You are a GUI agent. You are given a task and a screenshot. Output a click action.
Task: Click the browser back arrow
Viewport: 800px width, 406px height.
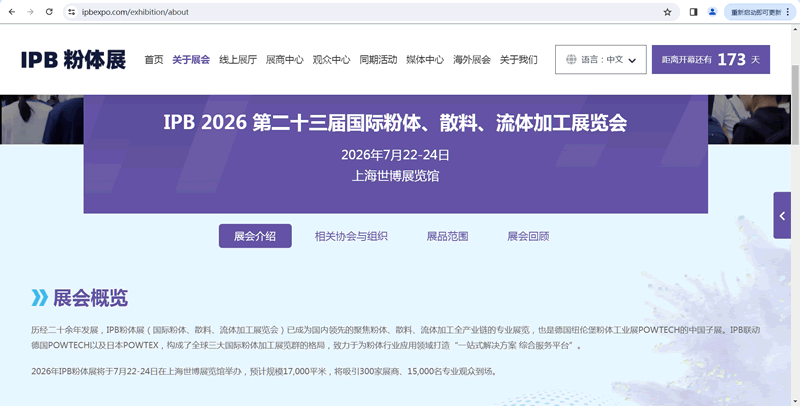(11, 12)
